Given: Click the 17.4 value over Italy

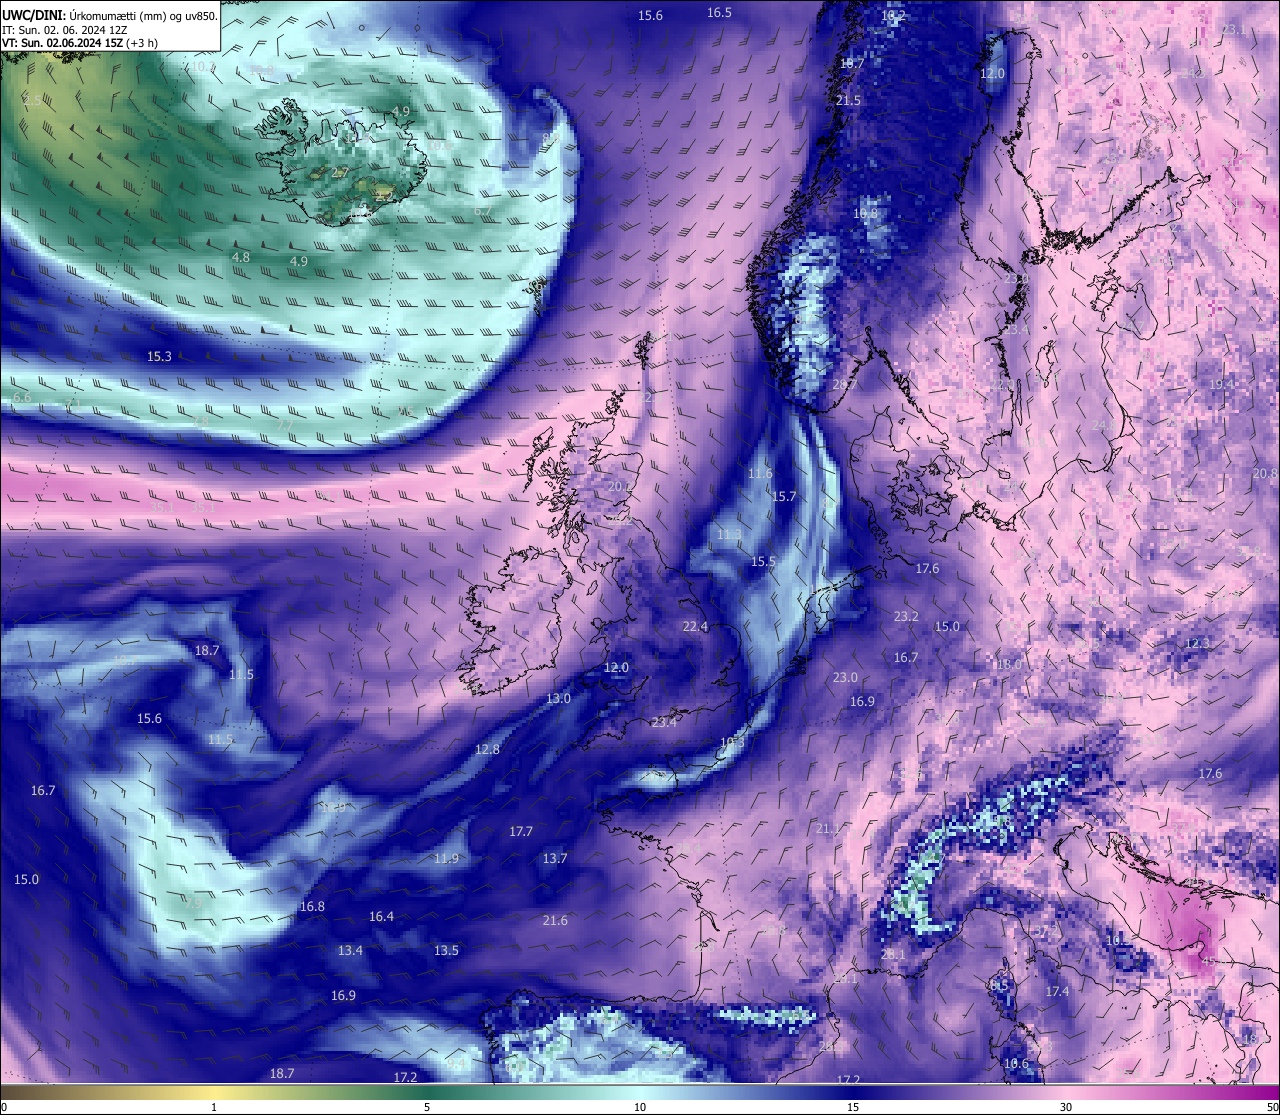Looking at the screenshot, I should click(1057, 992).
